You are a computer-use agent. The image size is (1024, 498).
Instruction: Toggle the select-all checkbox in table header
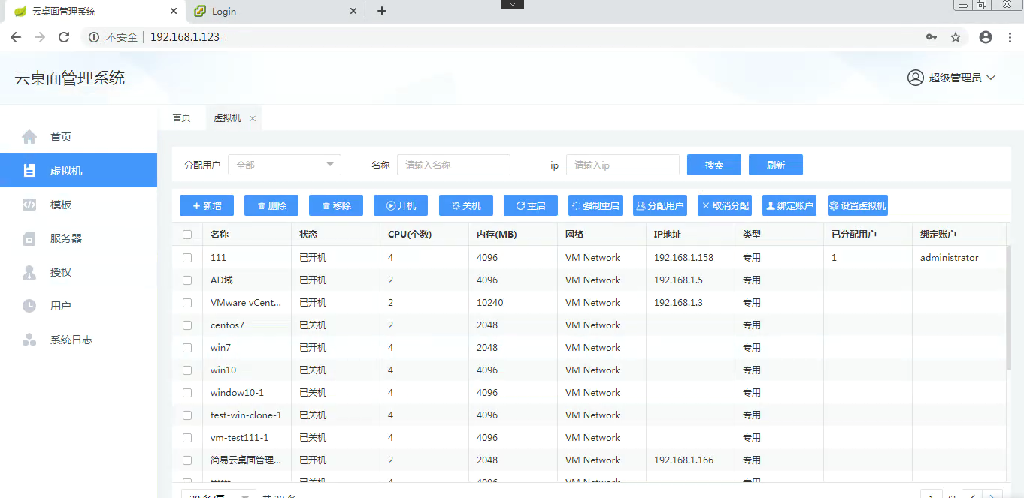pyautogui.click(x=187, y=234)
